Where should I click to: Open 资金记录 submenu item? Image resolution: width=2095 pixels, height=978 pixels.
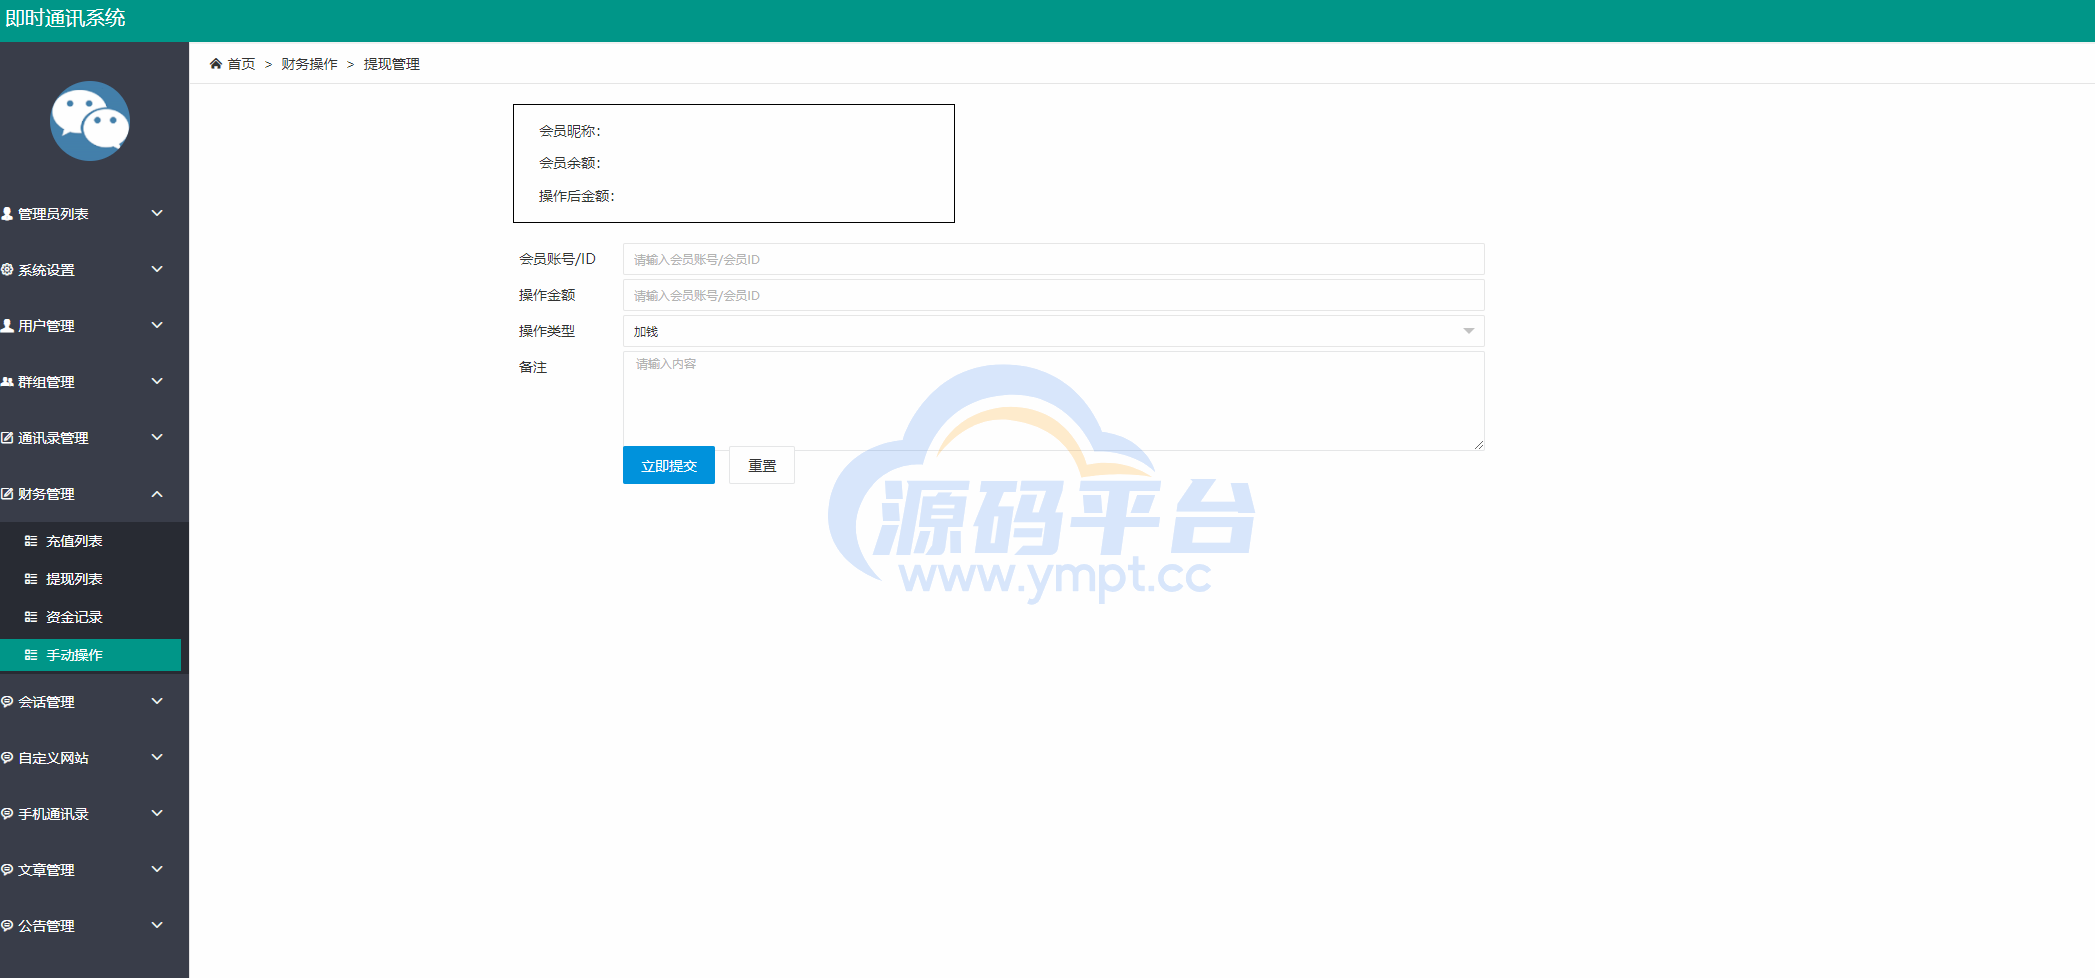point(74,617)
